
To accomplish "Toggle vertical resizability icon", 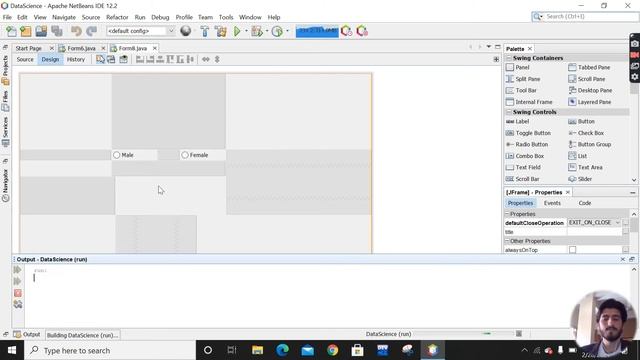I will [217, 60].
